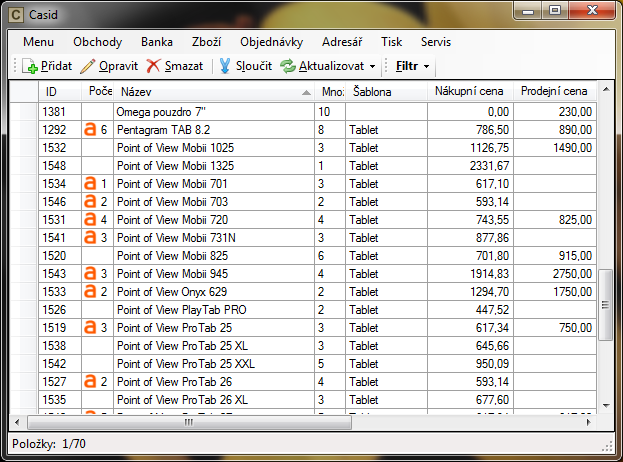Click ID cell 1533
Image resolution: width=623 pixels, height=462 pixels.
[60, 292]
